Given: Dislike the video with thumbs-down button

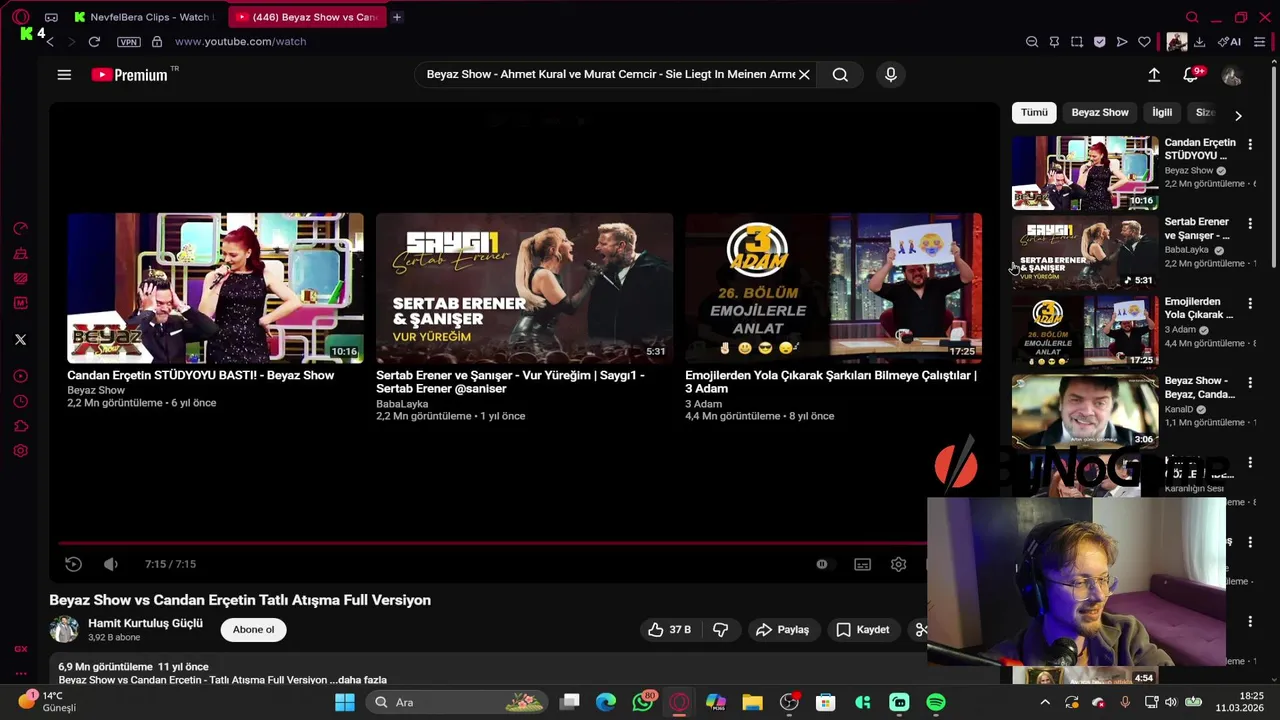Looking at the screenshot, I should 720,630.
